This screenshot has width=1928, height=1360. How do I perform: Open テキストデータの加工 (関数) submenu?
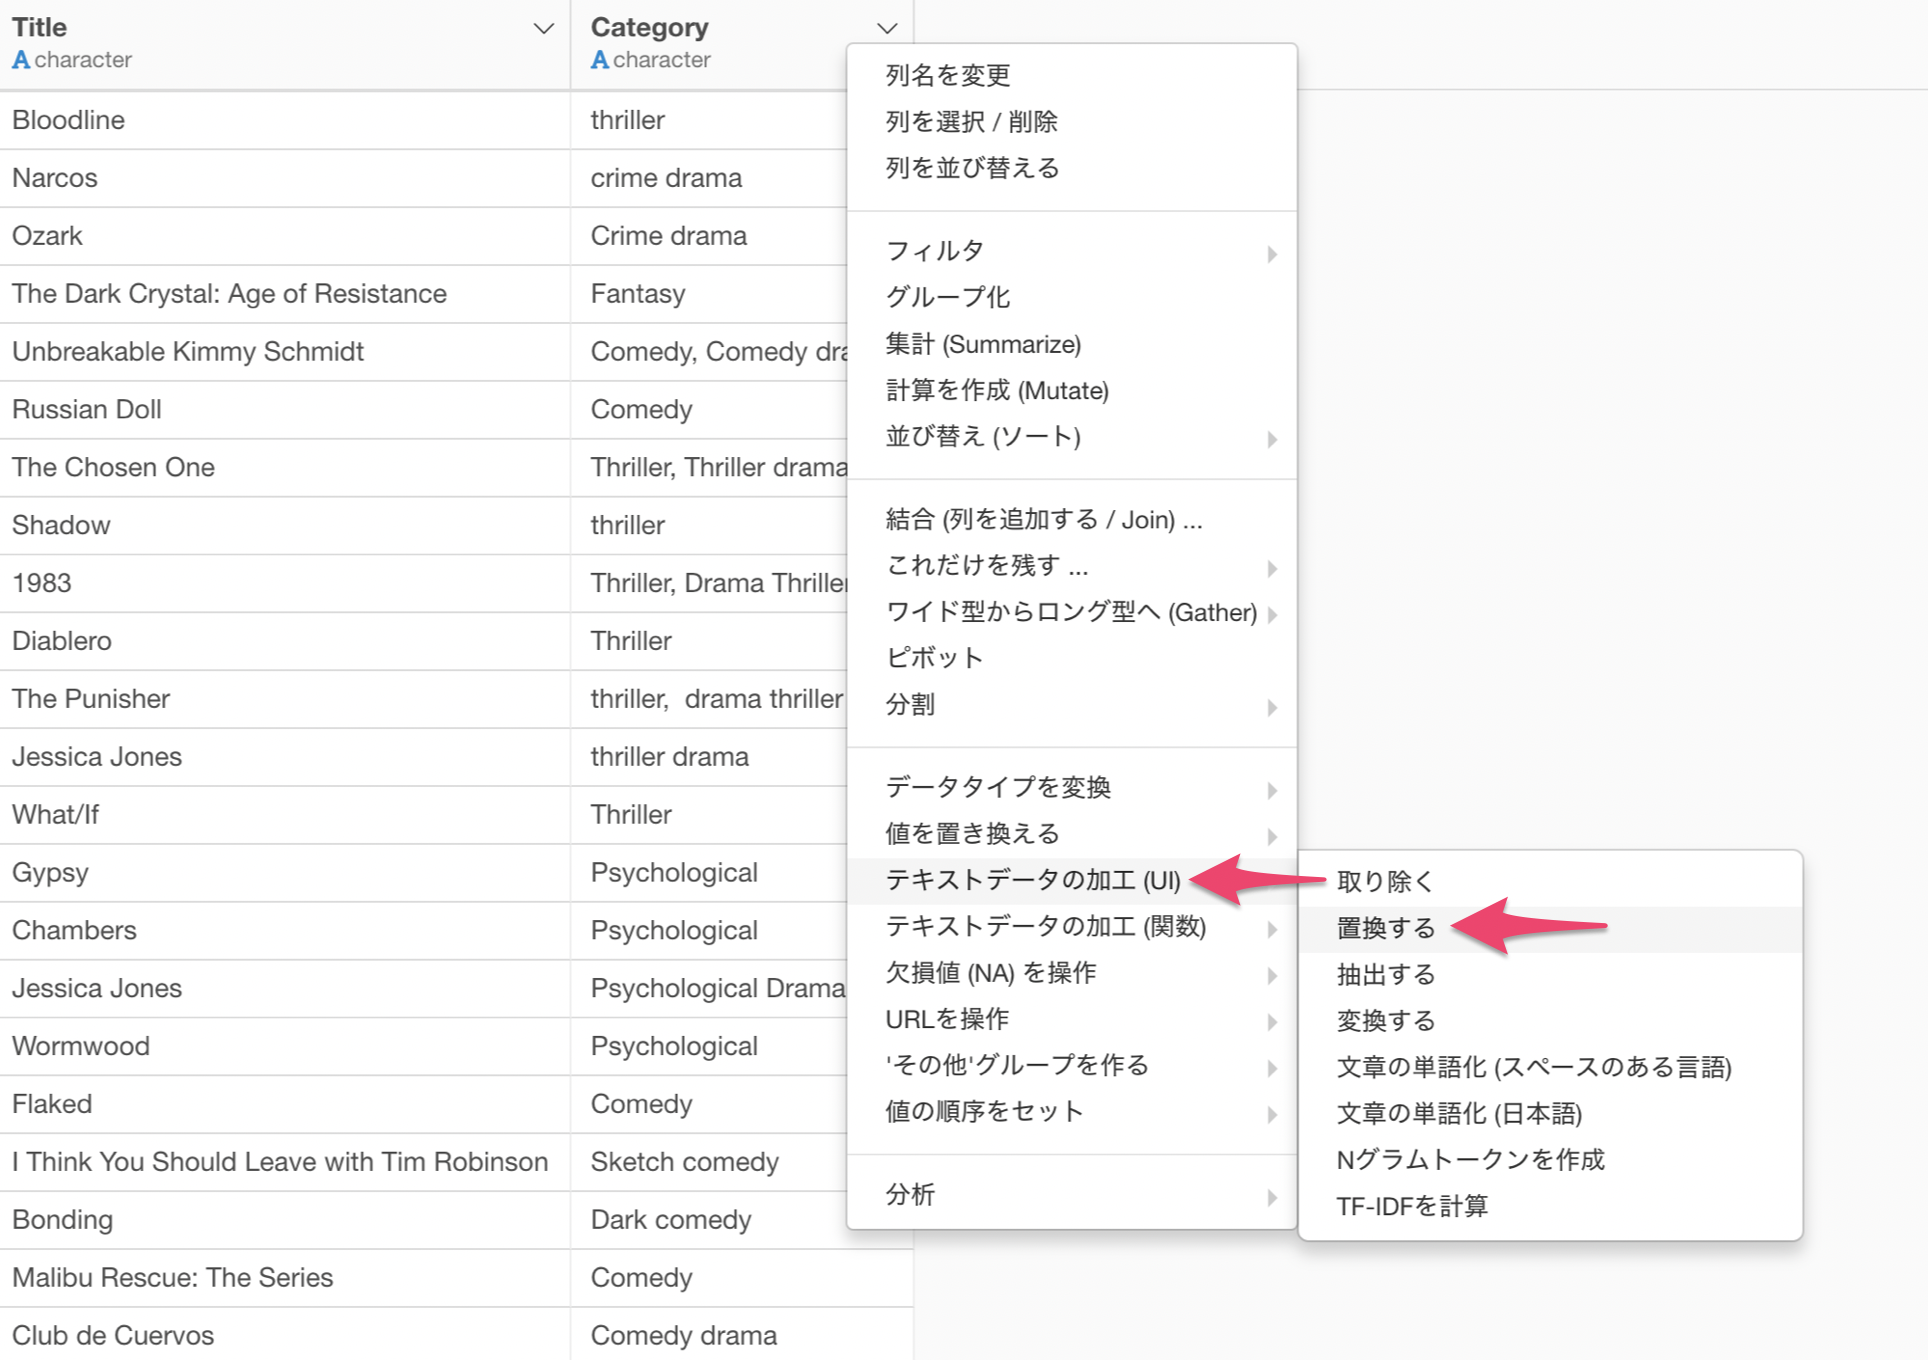tap(1072, 926)
